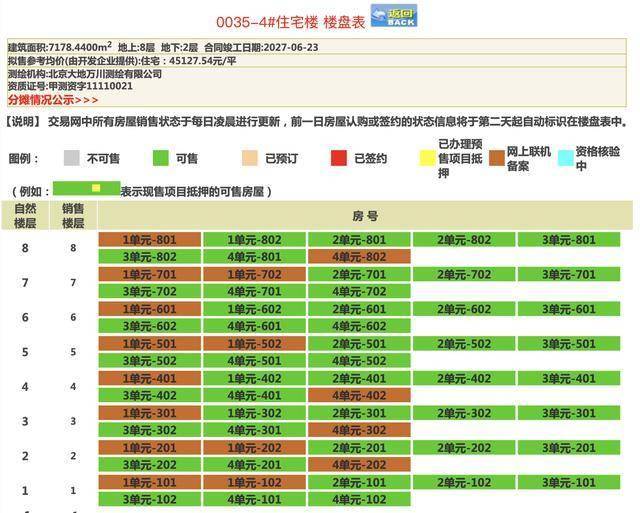Click unit 4单元-402 on floor 4
Image resolution: width=640 pixels, height=513 pixels.
tap(359, 396)
